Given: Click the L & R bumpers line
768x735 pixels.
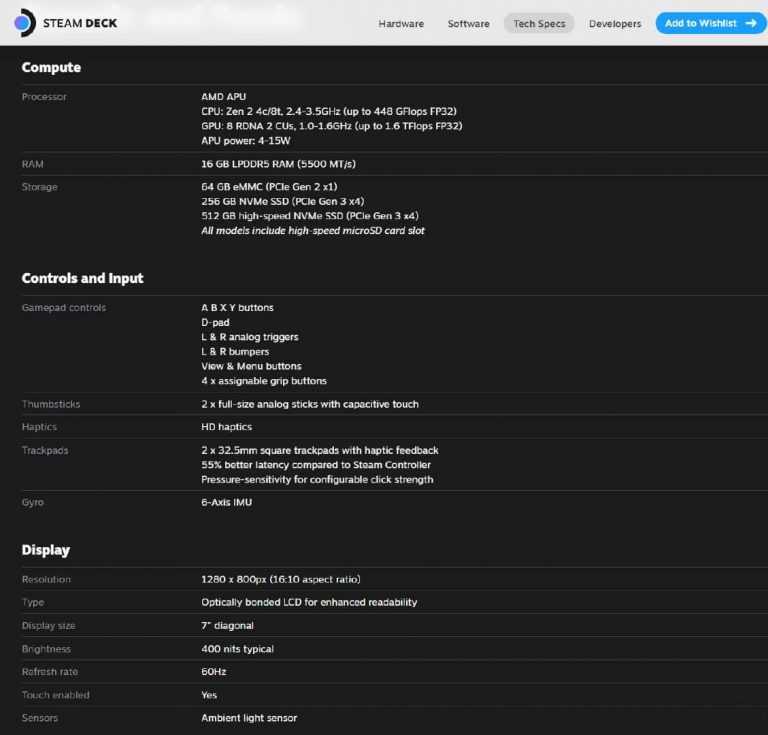Looking at the screenshot, I should (235, 352).
